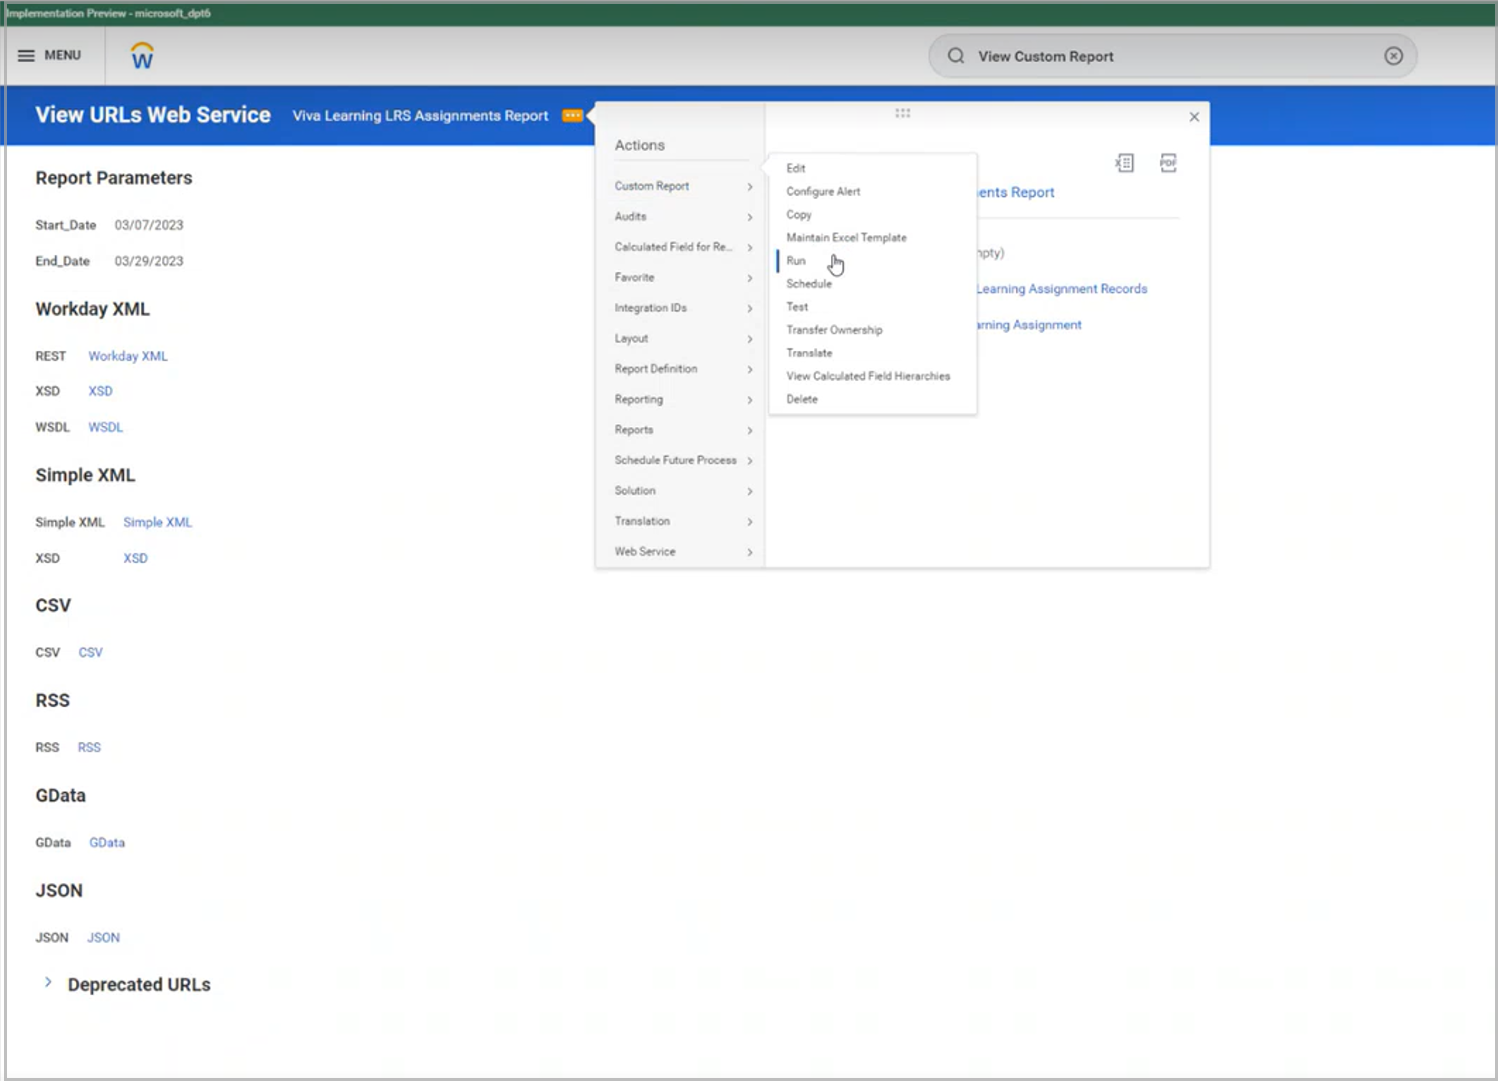Select Transfer Ownership
Screen dimensions: 1498x1081
click(x=834, y=329)
